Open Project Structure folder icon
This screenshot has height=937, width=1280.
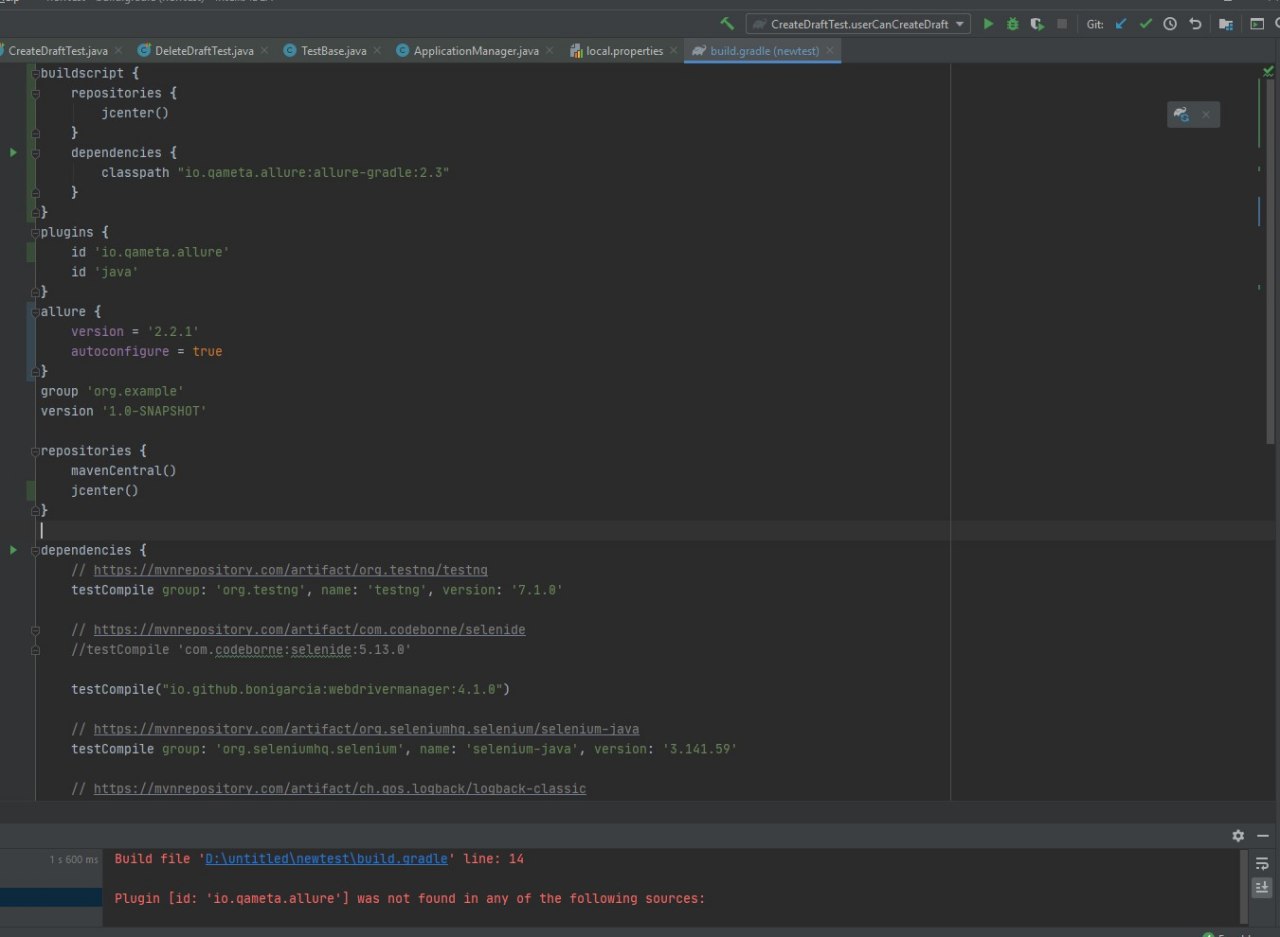pos(1226,24)
